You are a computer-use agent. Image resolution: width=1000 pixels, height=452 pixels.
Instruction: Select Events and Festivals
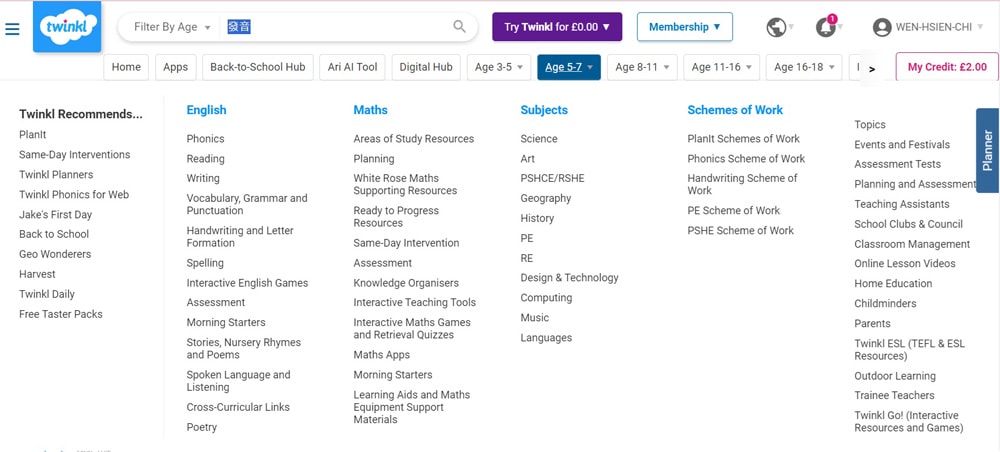pyautogui.click(x=902, y=144)
